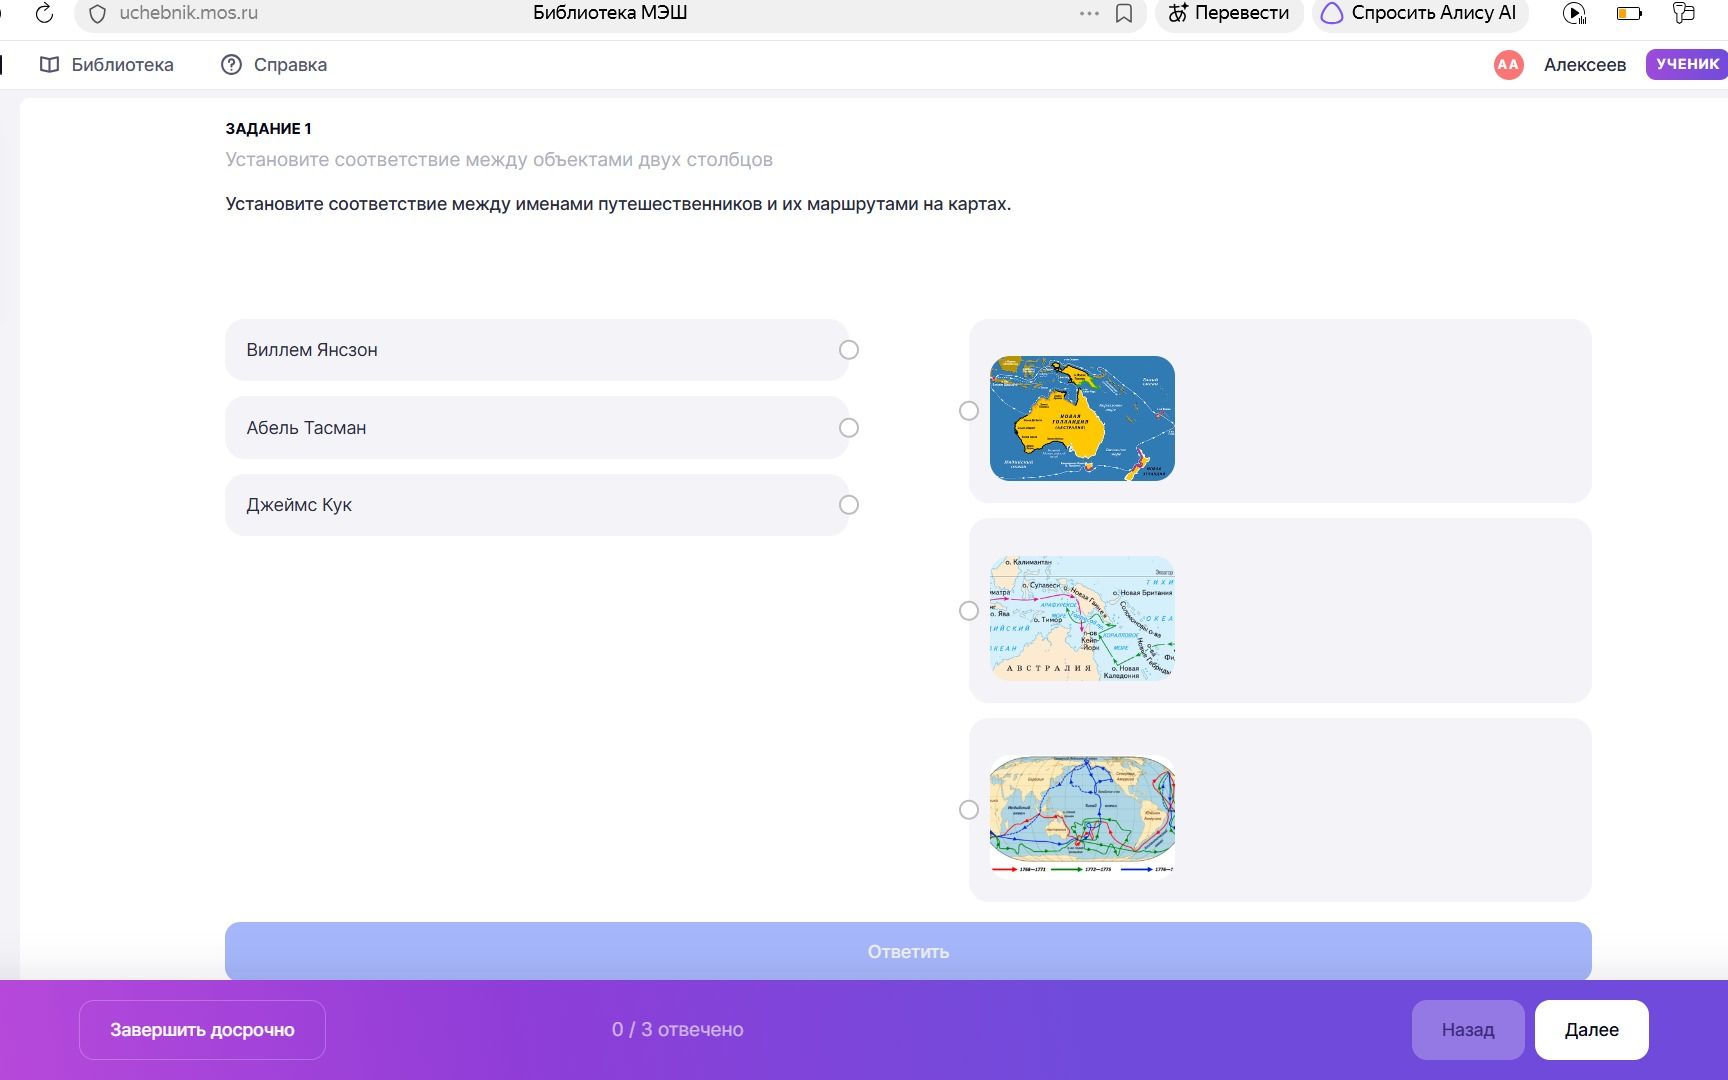Click the Далее button
Image resolution: width=1728 pixels, height=1080 pixels.
[1592, 1030]
